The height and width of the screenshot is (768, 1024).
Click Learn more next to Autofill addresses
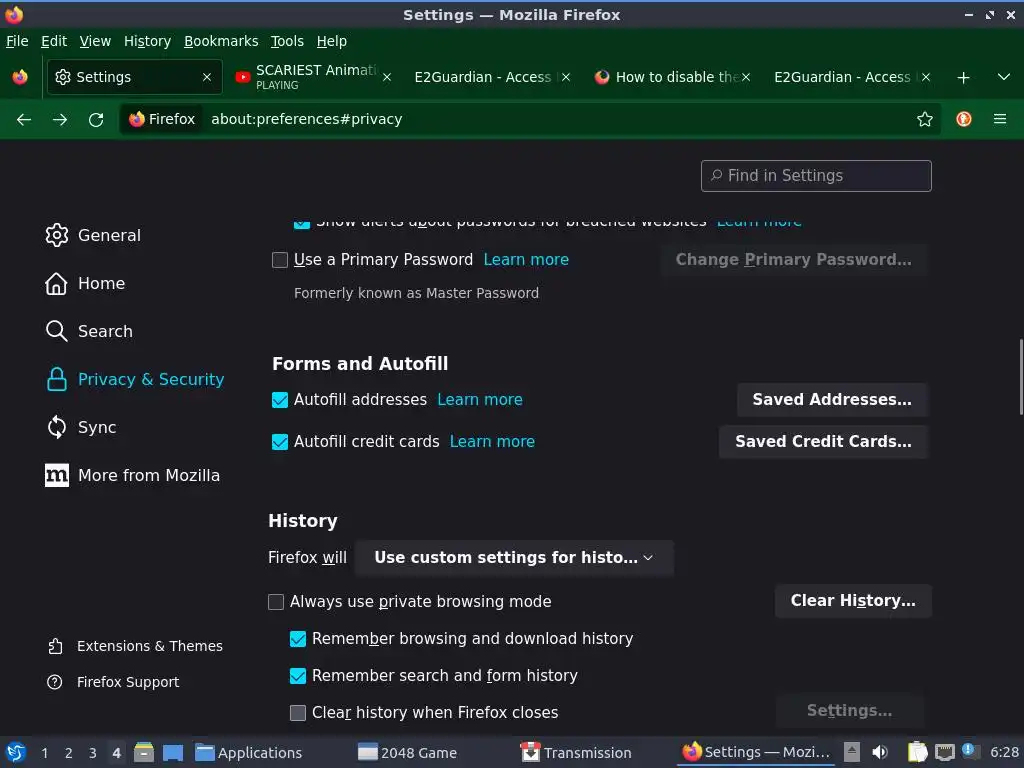pos(479,400)
